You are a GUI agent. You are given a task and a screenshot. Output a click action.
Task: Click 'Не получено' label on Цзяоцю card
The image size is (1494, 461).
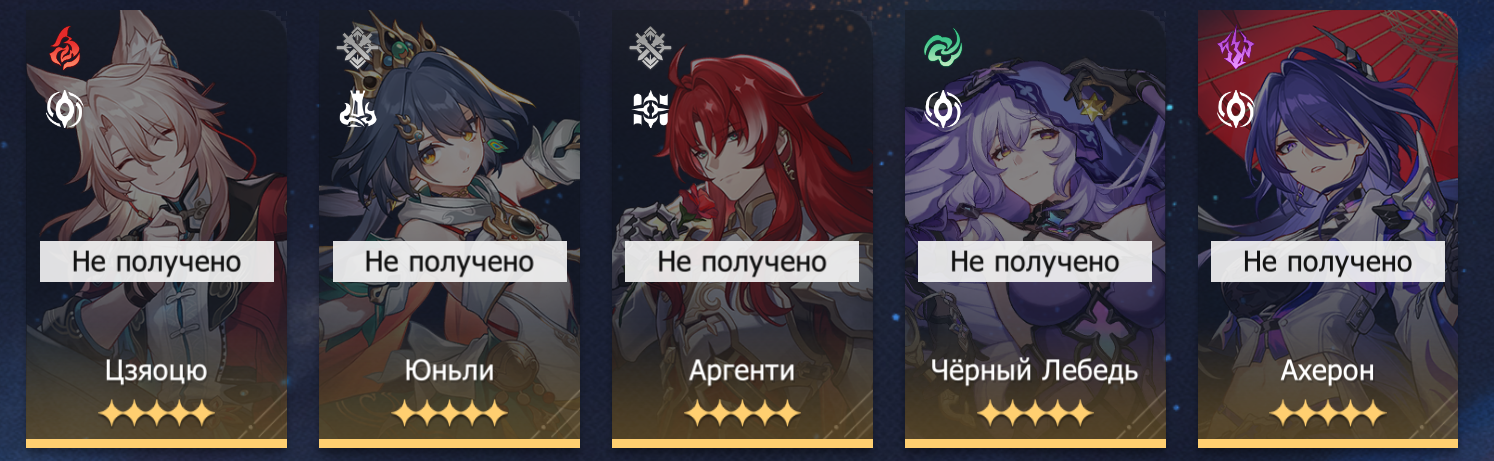point(157,262)
